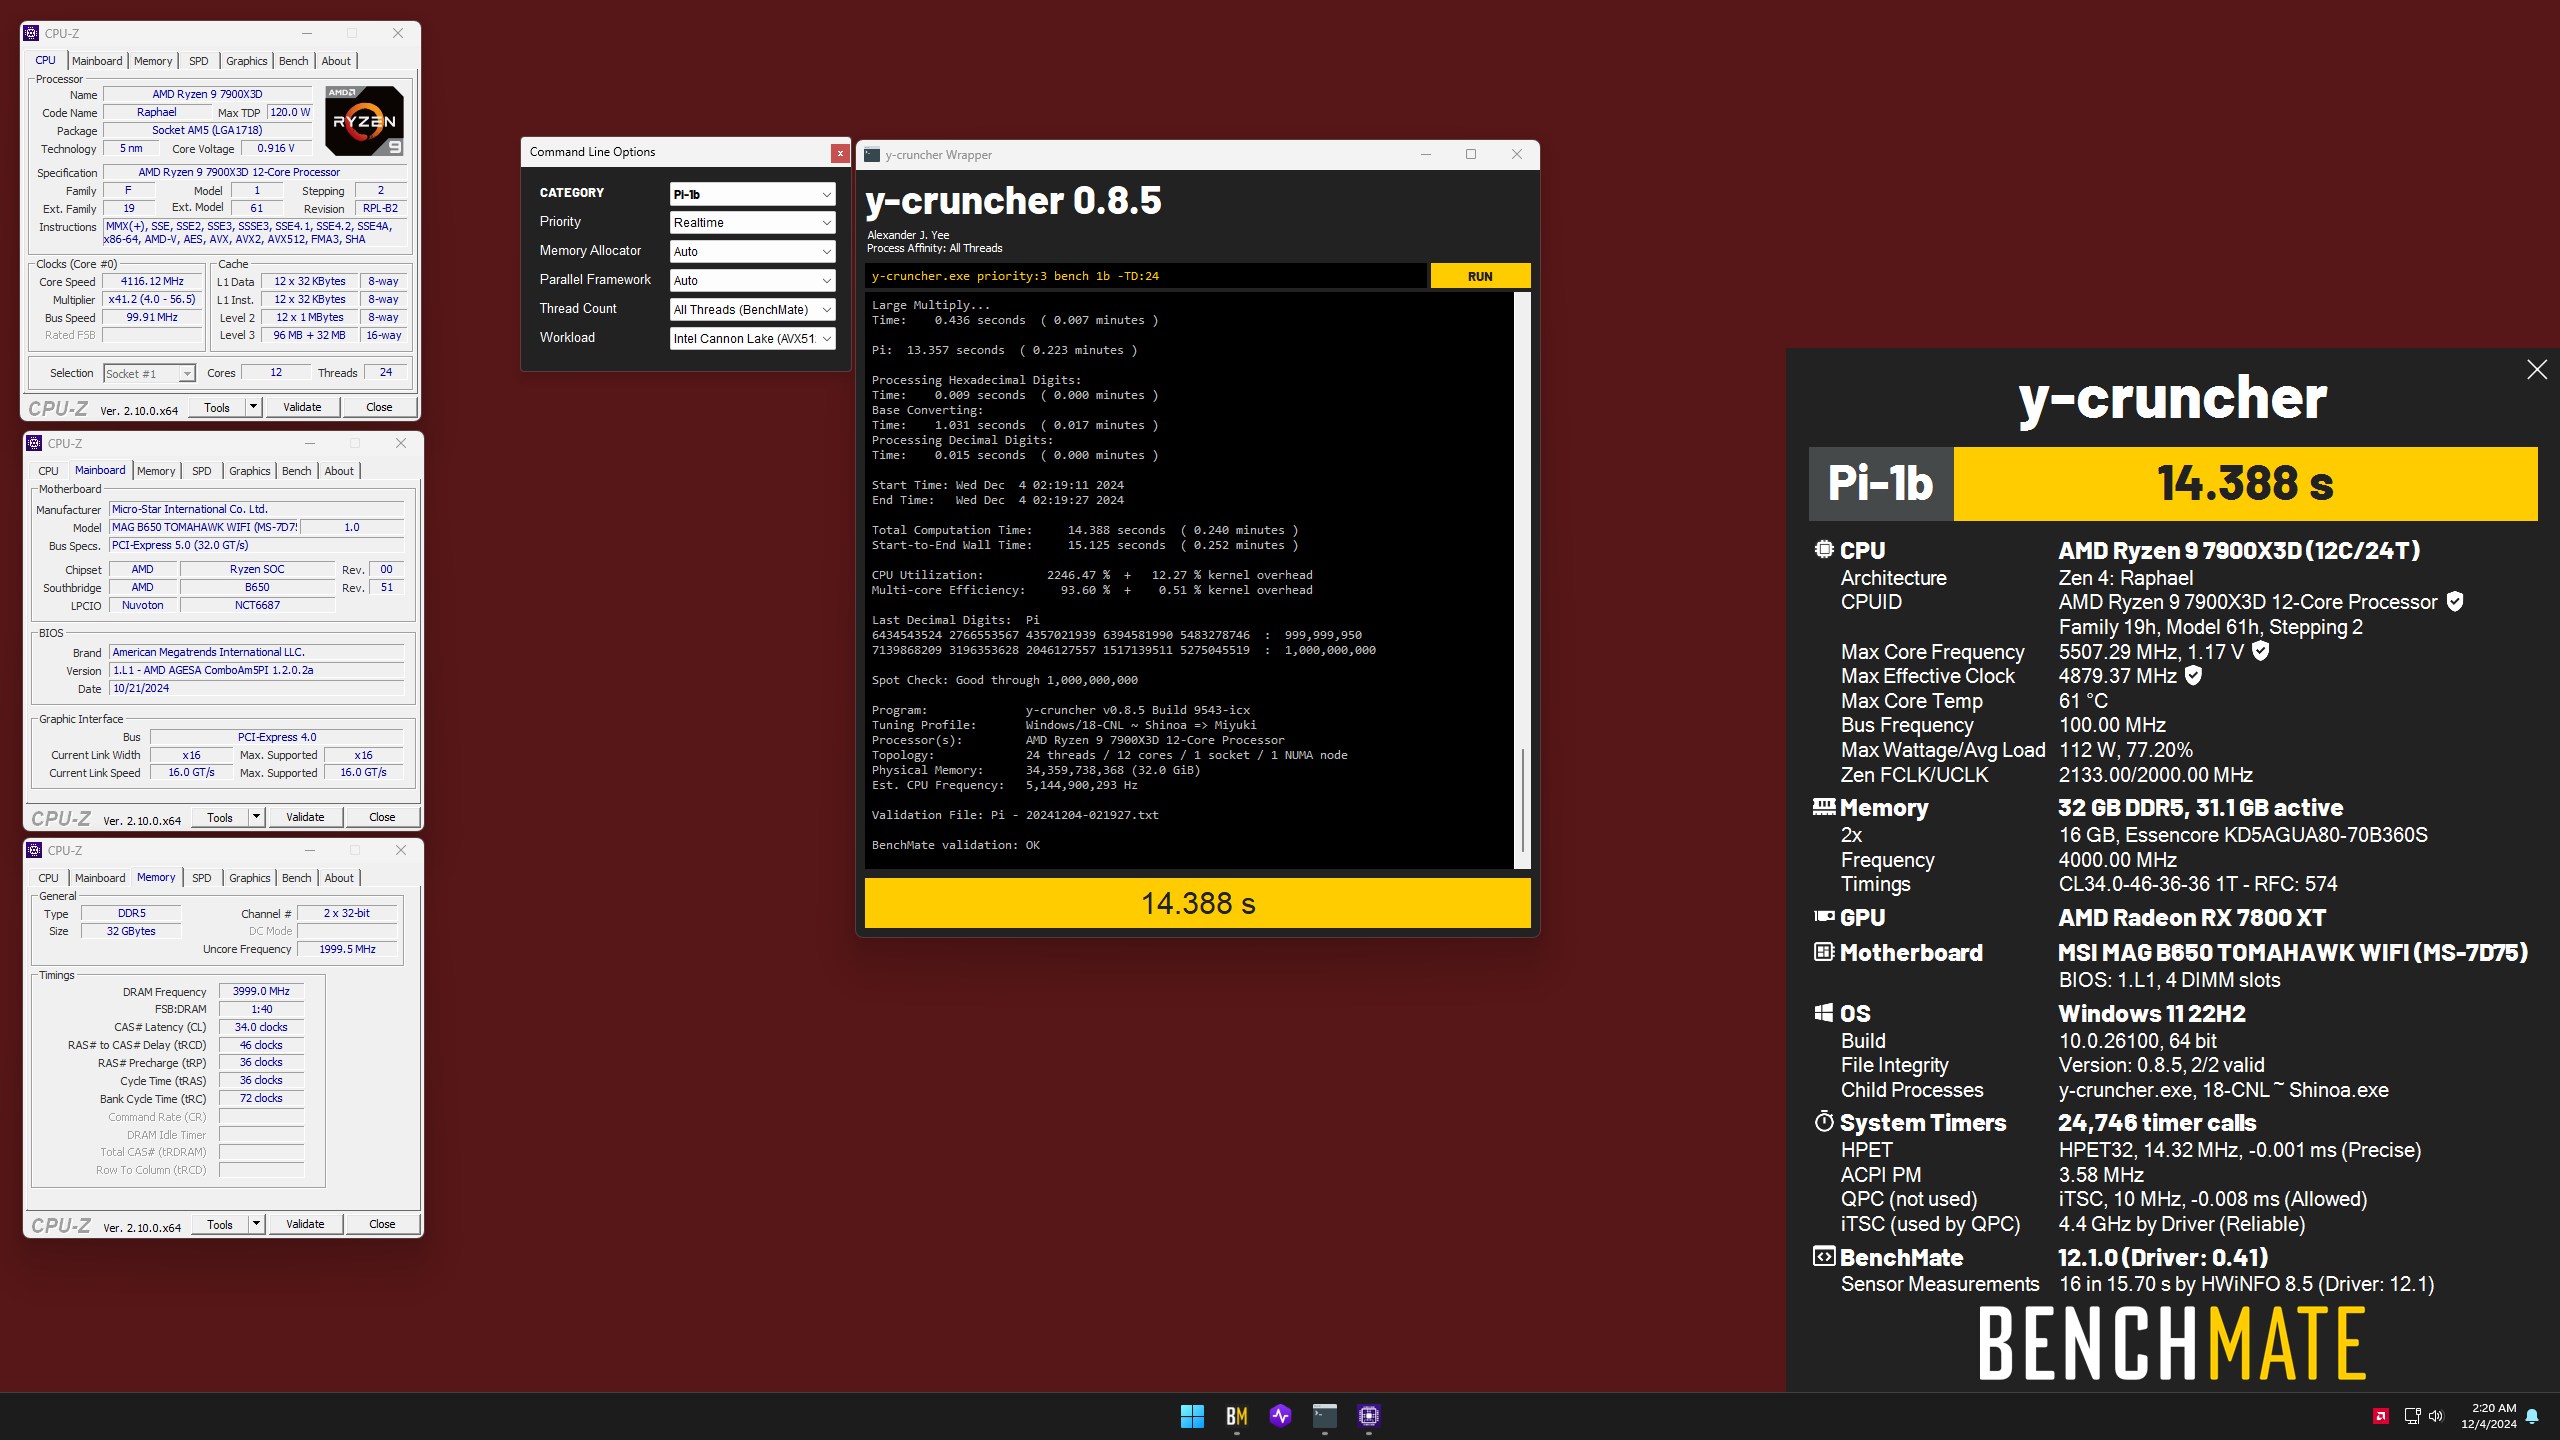Close the BenchMate result panel with X
The image size is (2560, 1440).
pyautogui.click(x=2537, y=370)
